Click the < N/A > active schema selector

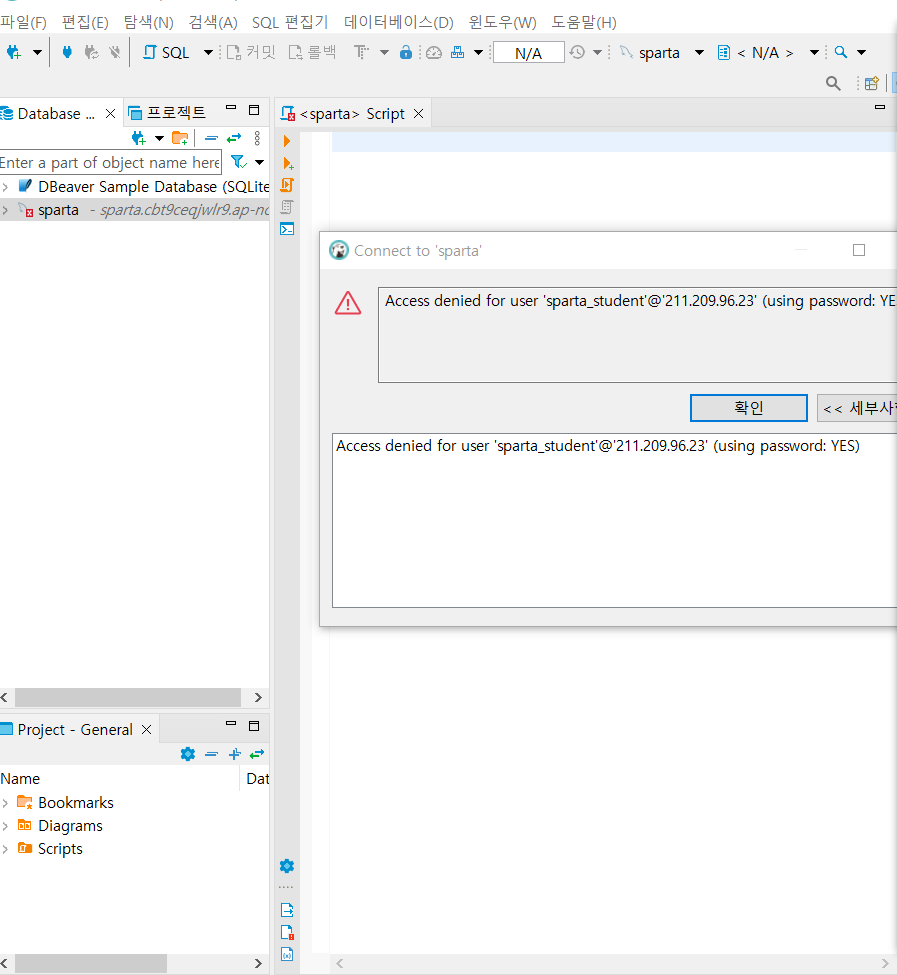(755, 52)
